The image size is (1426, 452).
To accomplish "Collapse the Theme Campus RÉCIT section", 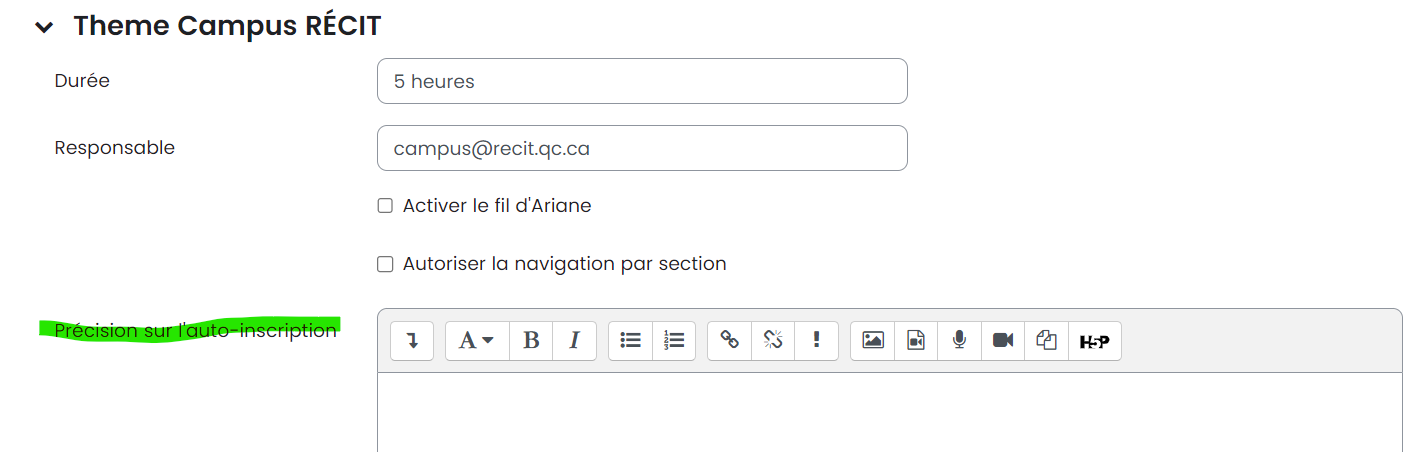I will pyautogui.click(x=44, y=28).
